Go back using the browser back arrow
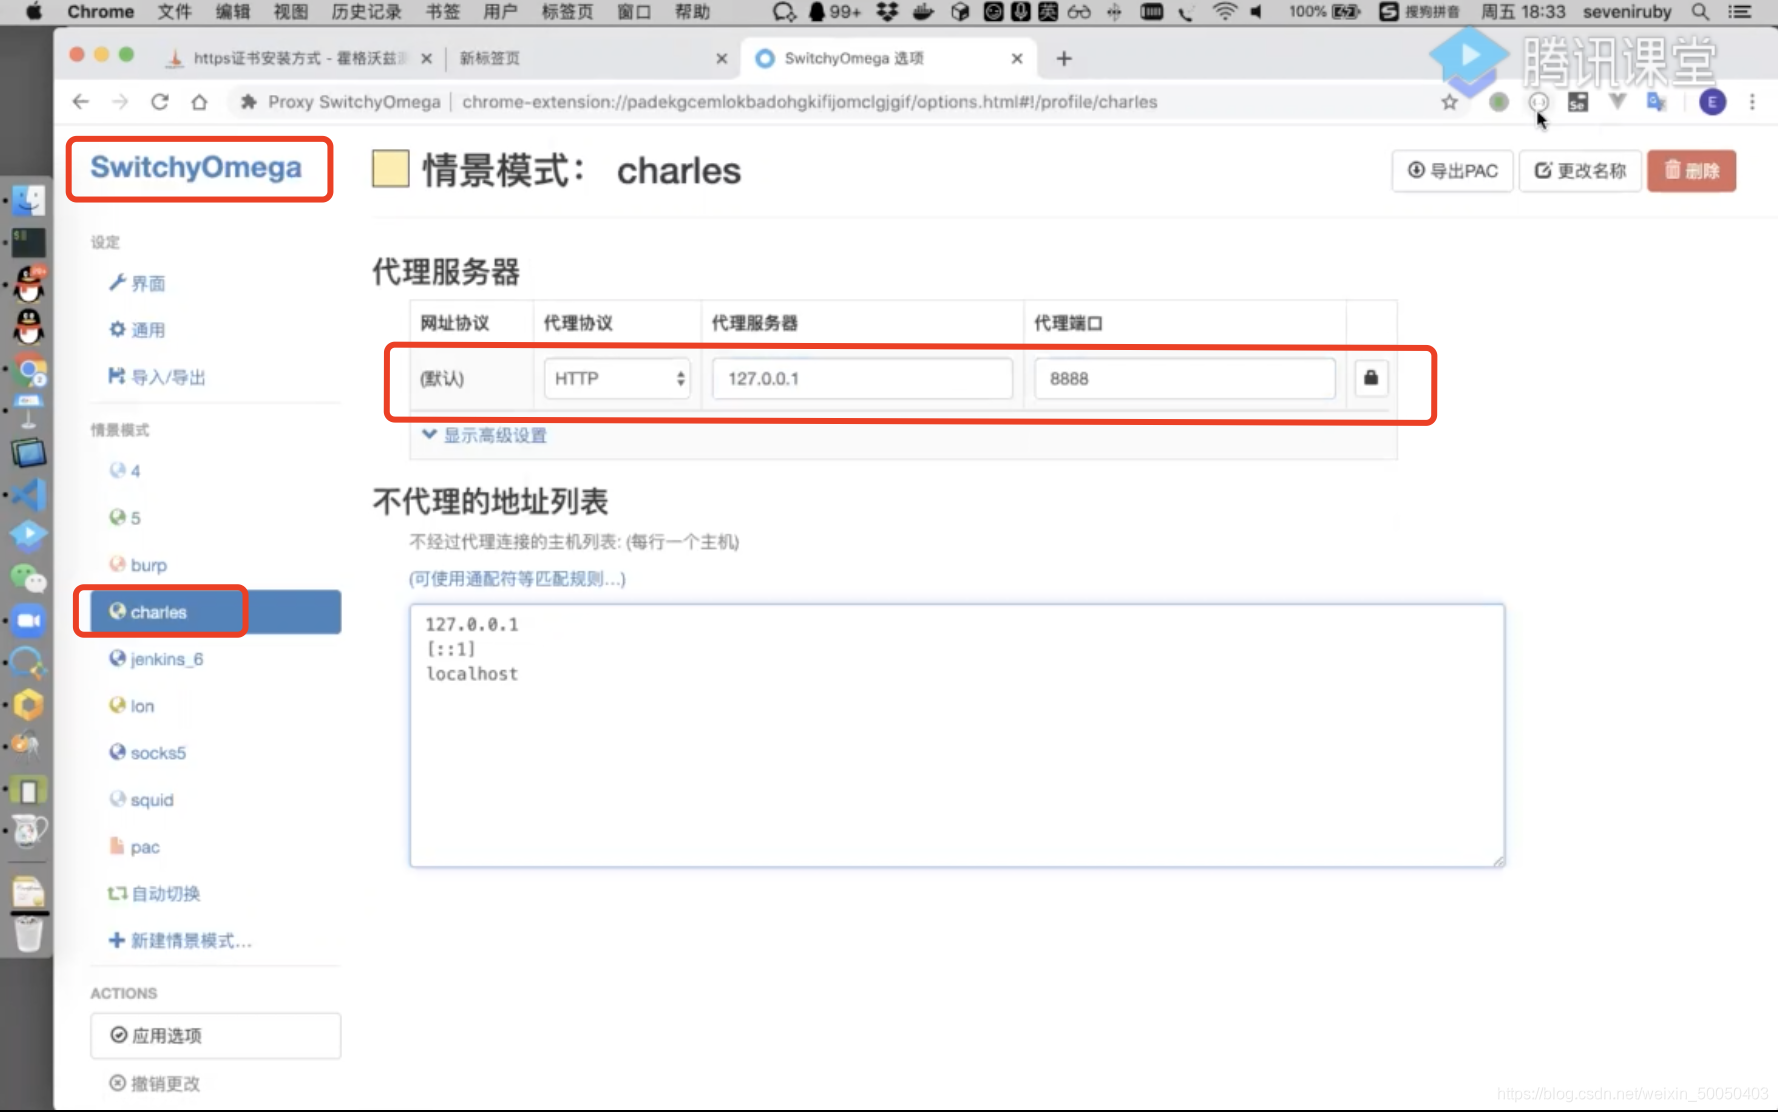The height and width of the screenshot is (1112, 1778). 81,102
